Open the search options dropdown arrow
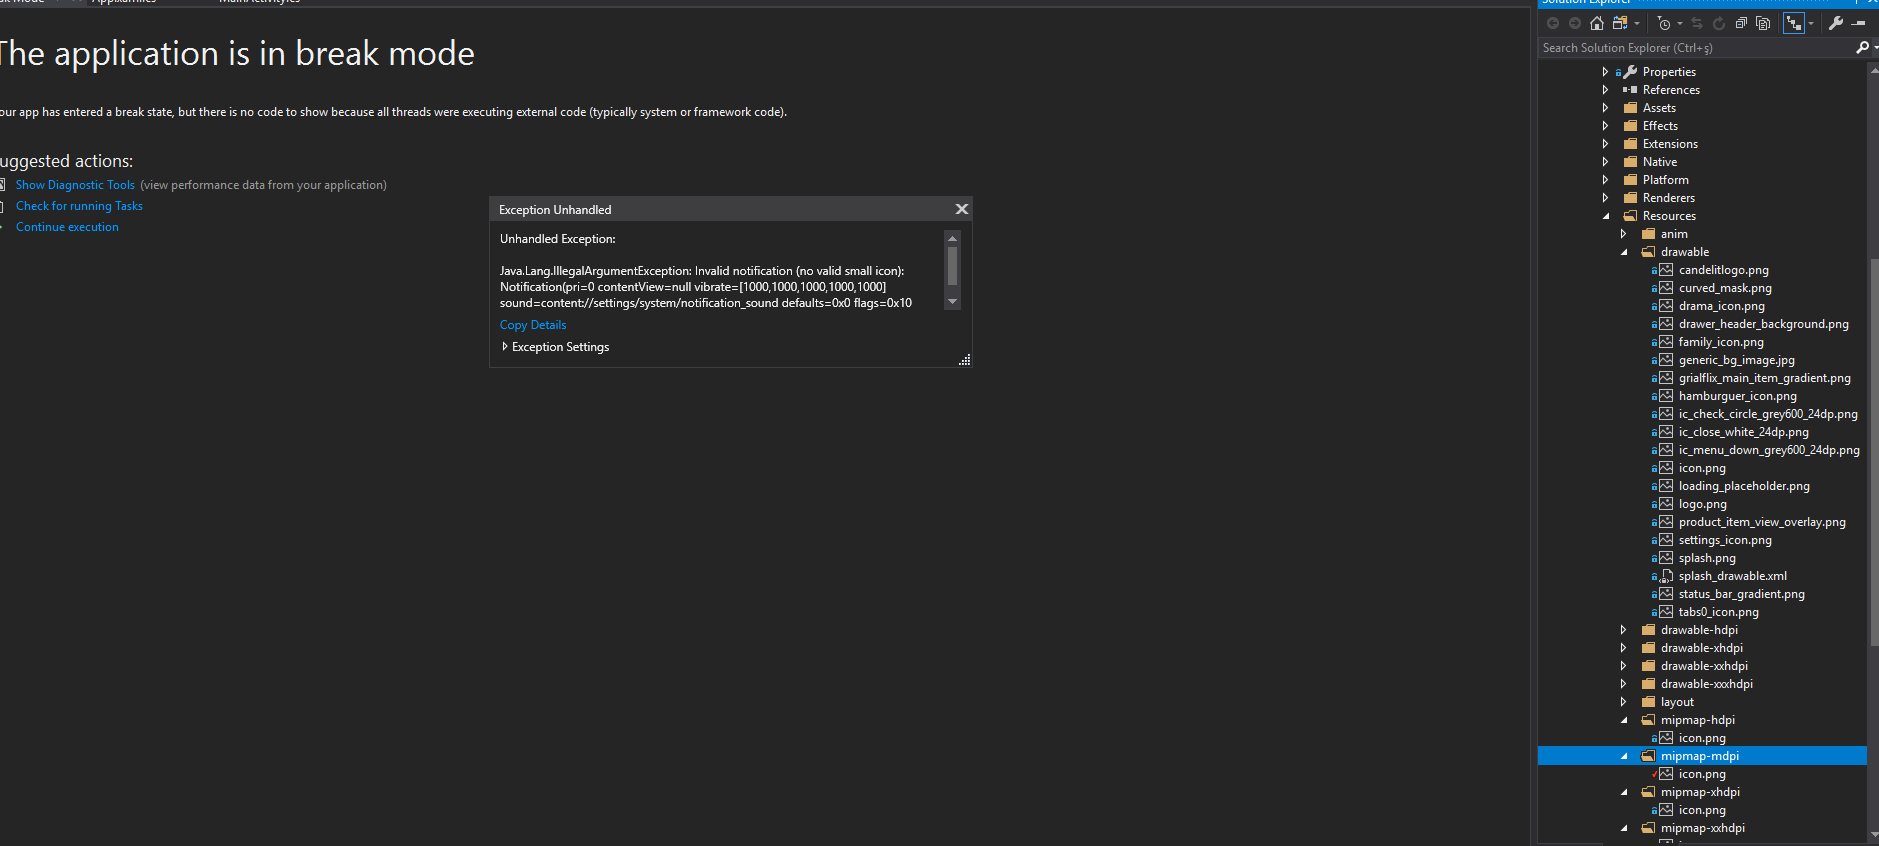The width and height of the screenshot is (1879, 846). click(1876, 48)
